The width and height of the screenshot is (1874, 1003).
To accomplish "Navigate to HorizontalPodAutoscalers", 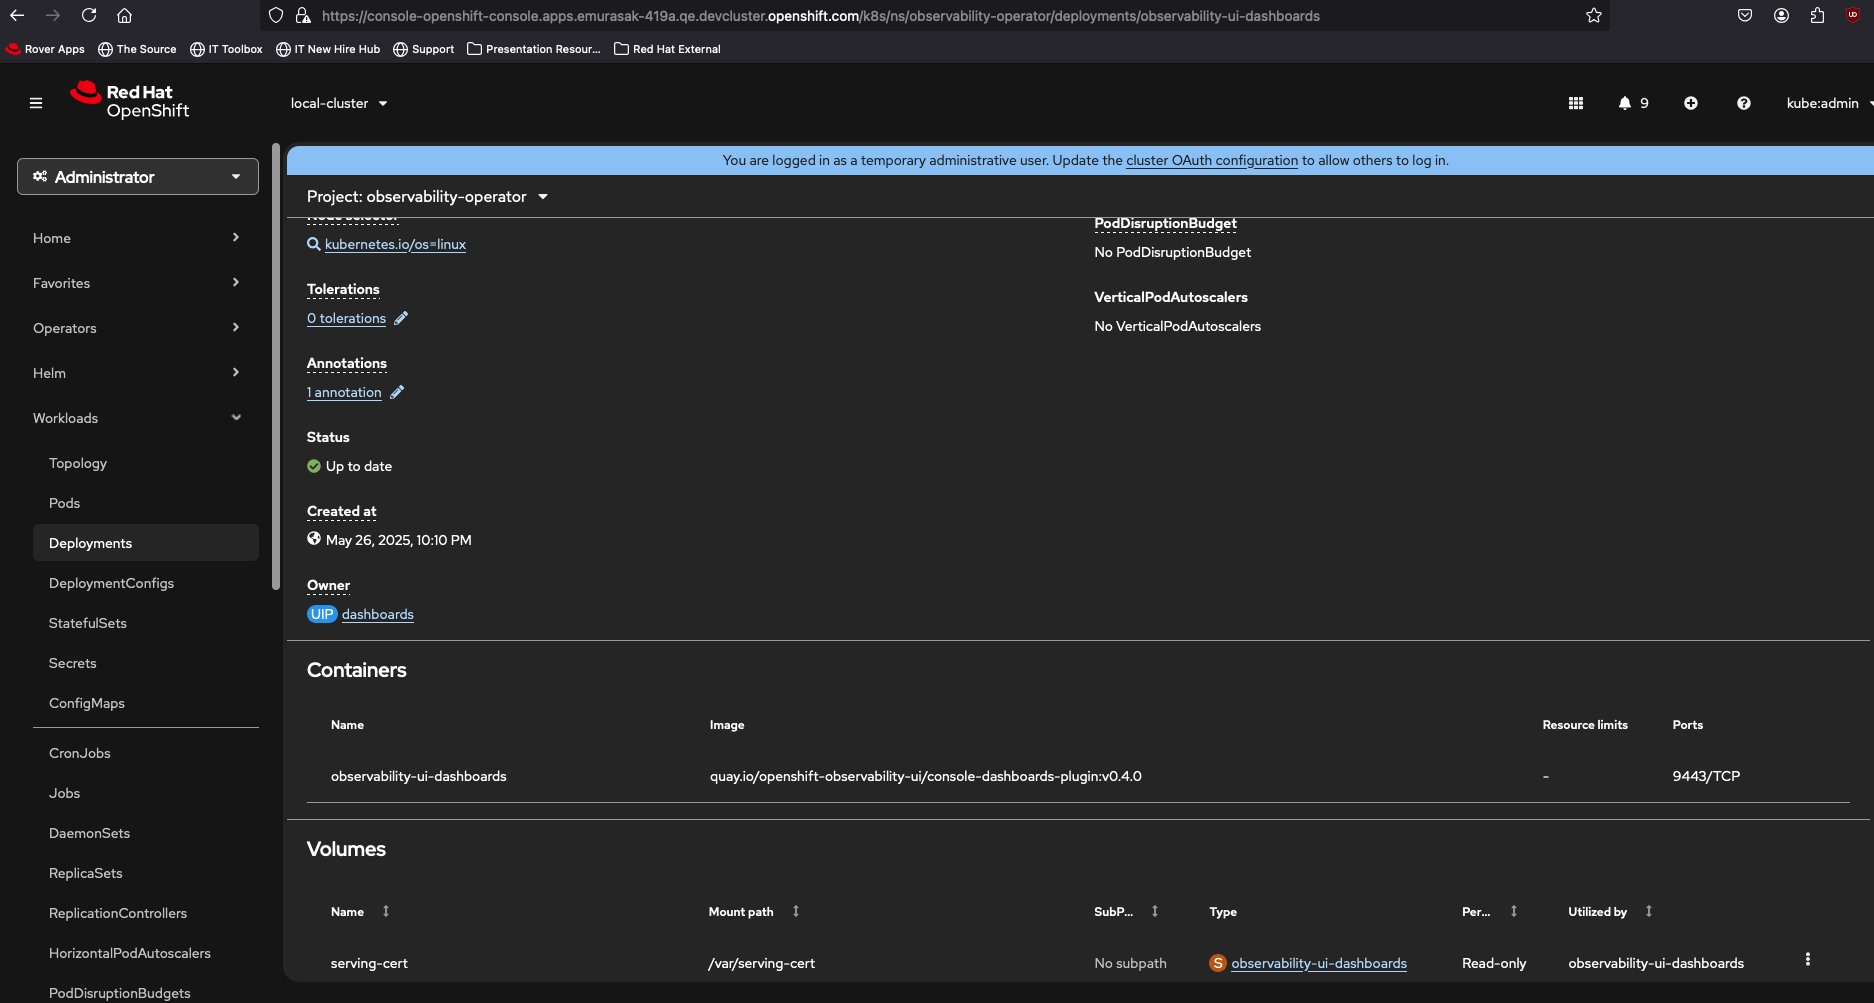I will 130,953.
